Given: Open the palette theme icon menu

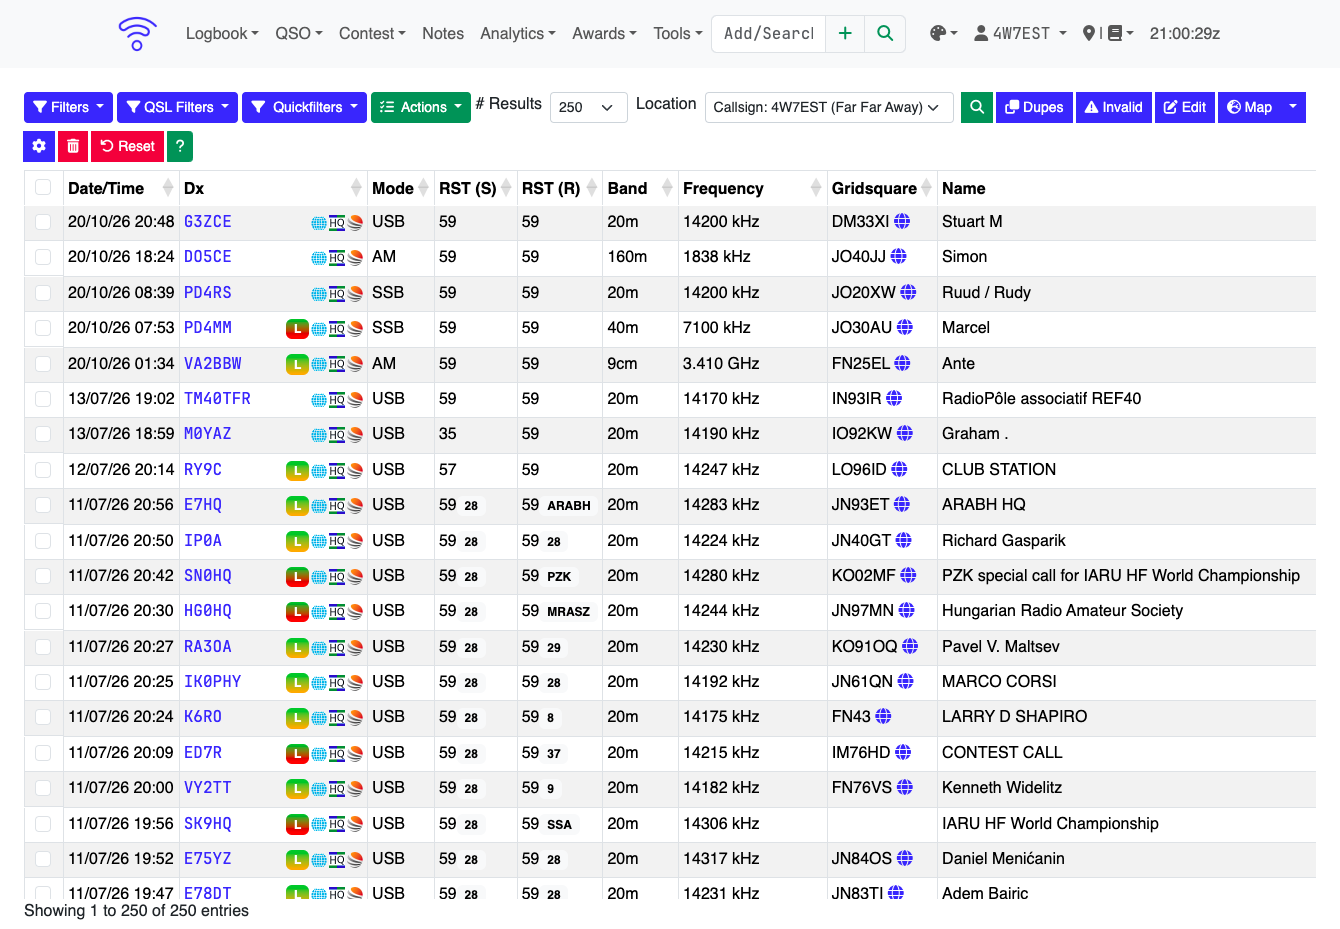Looking at the screenshot, I should coord(943,33).
